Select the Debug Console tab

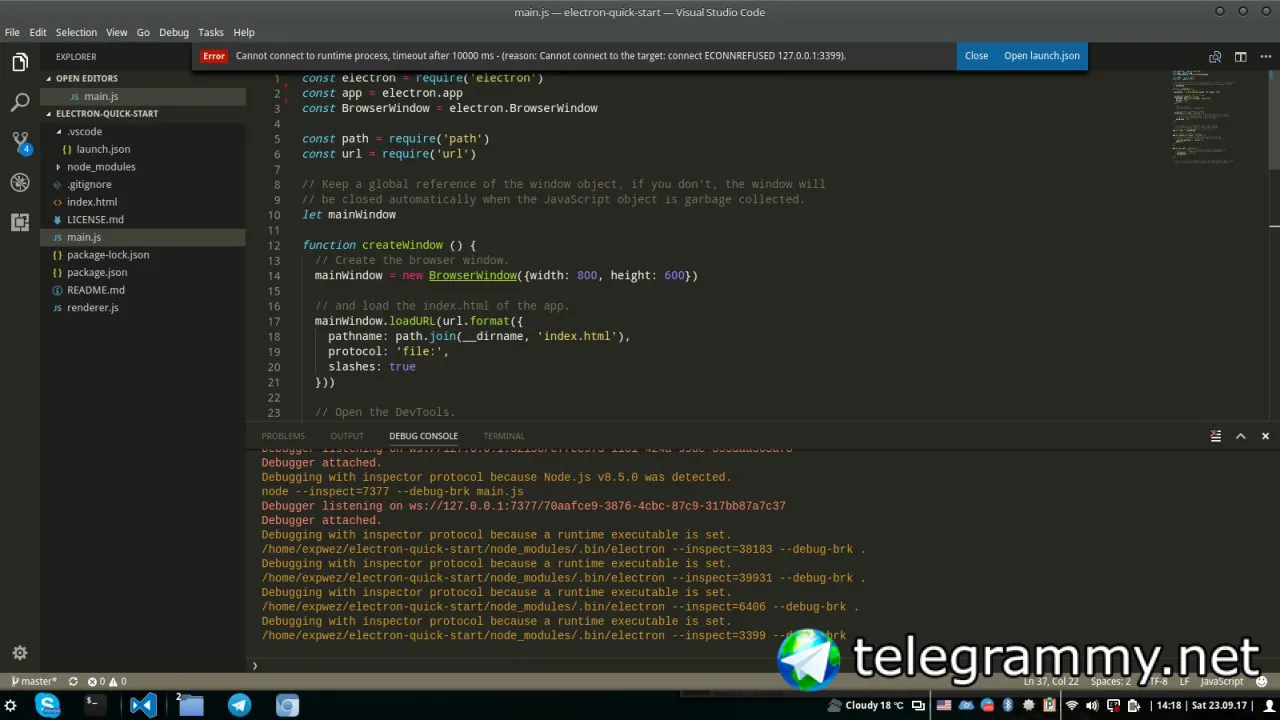coord(423,436)
